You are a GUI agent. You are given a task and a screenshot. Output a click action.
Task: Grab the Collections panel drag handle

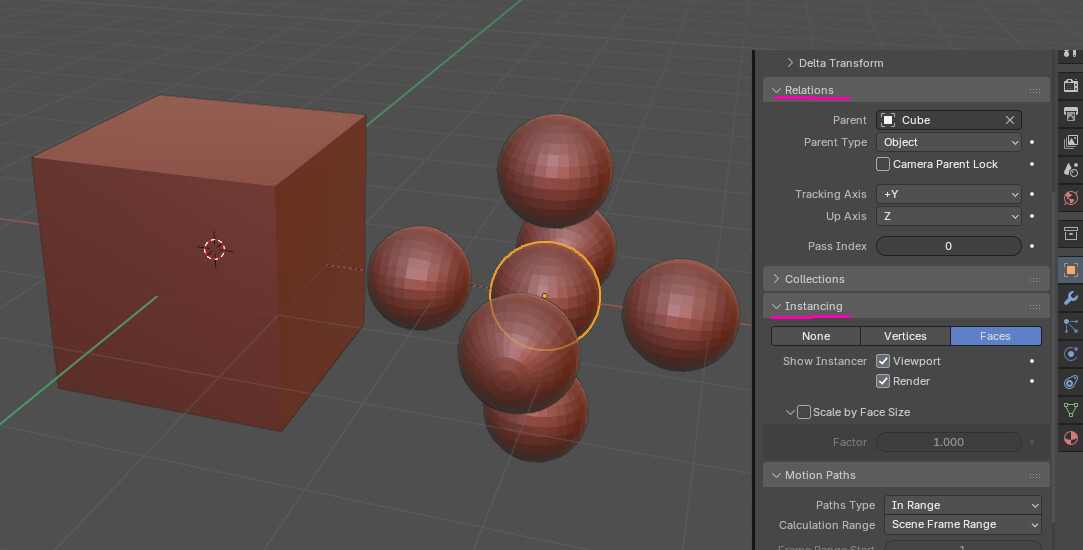[x=1035, y=279]
